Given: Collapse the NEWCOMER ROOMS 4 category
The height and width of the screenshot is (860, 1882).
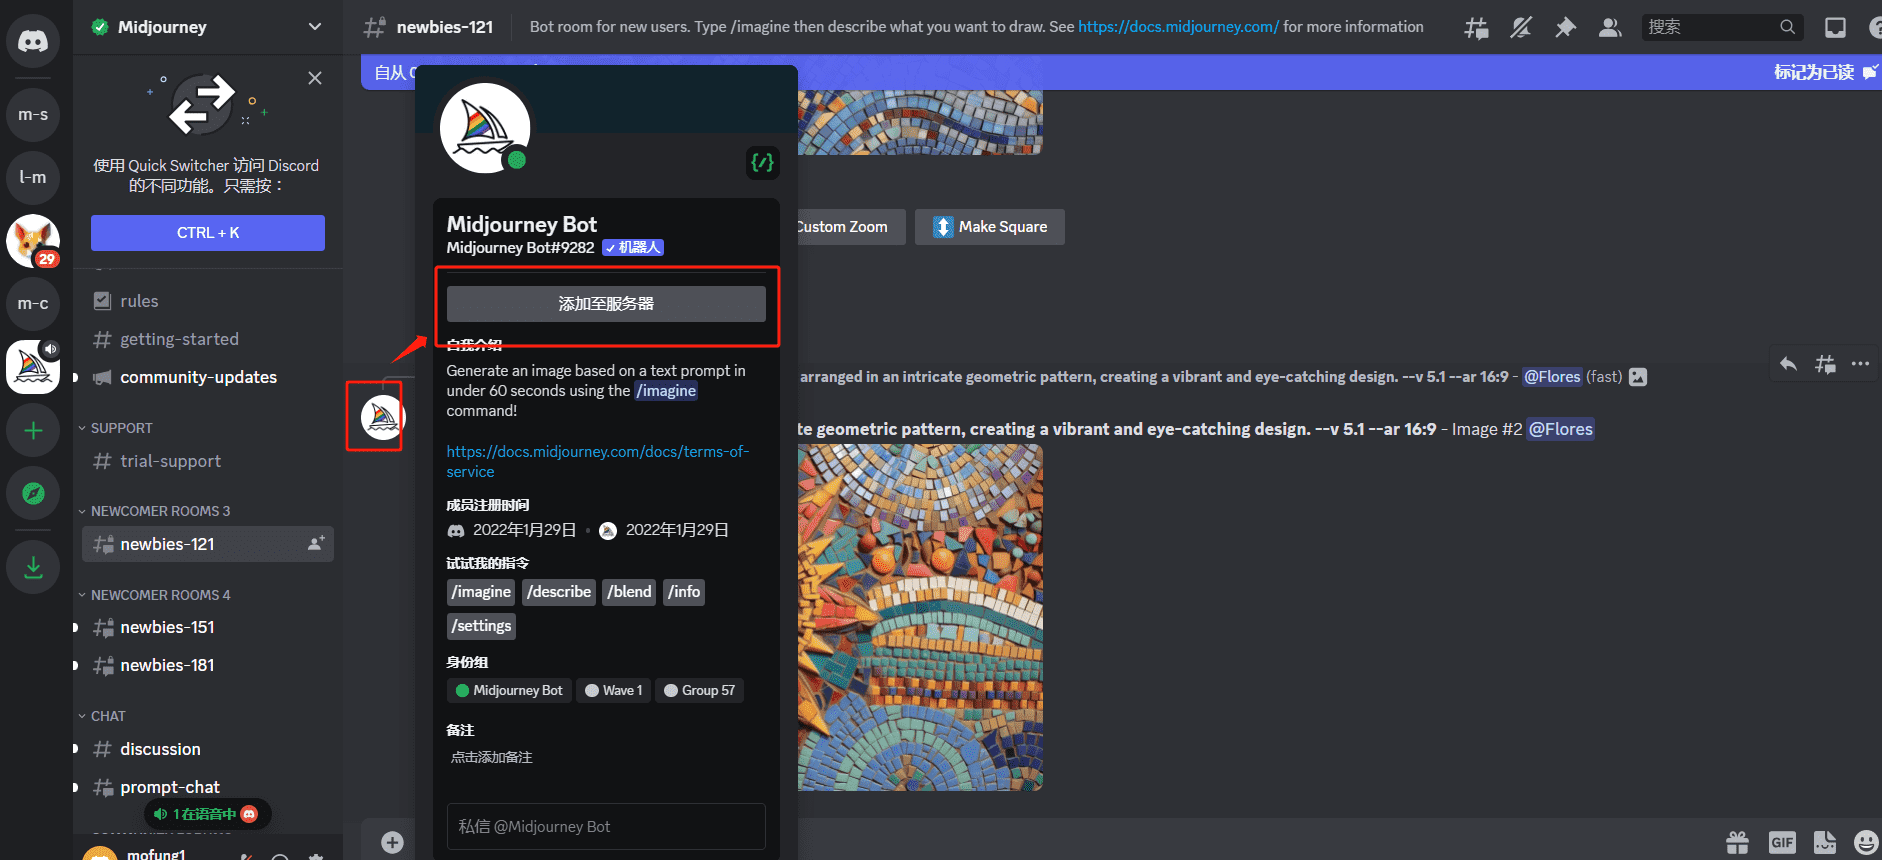Looking at the screenshot, I should coord(160,595).
